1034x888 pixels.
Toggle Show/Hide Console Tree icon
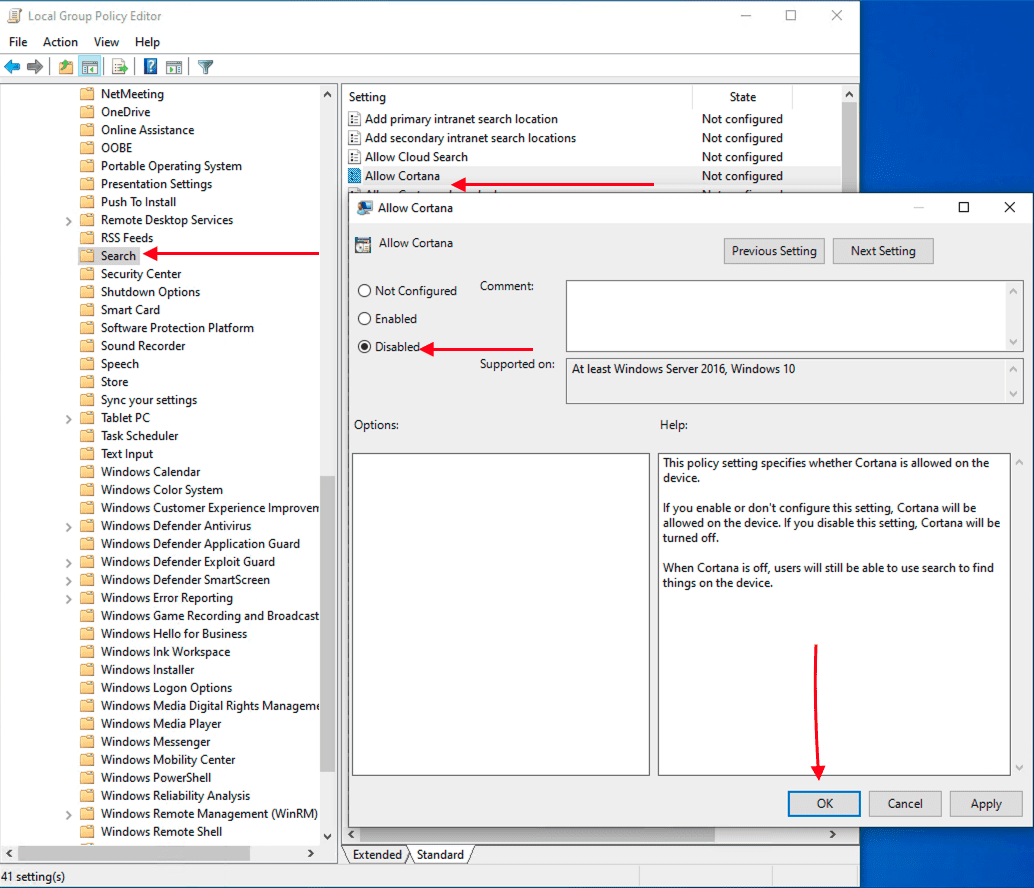(90, 67)
